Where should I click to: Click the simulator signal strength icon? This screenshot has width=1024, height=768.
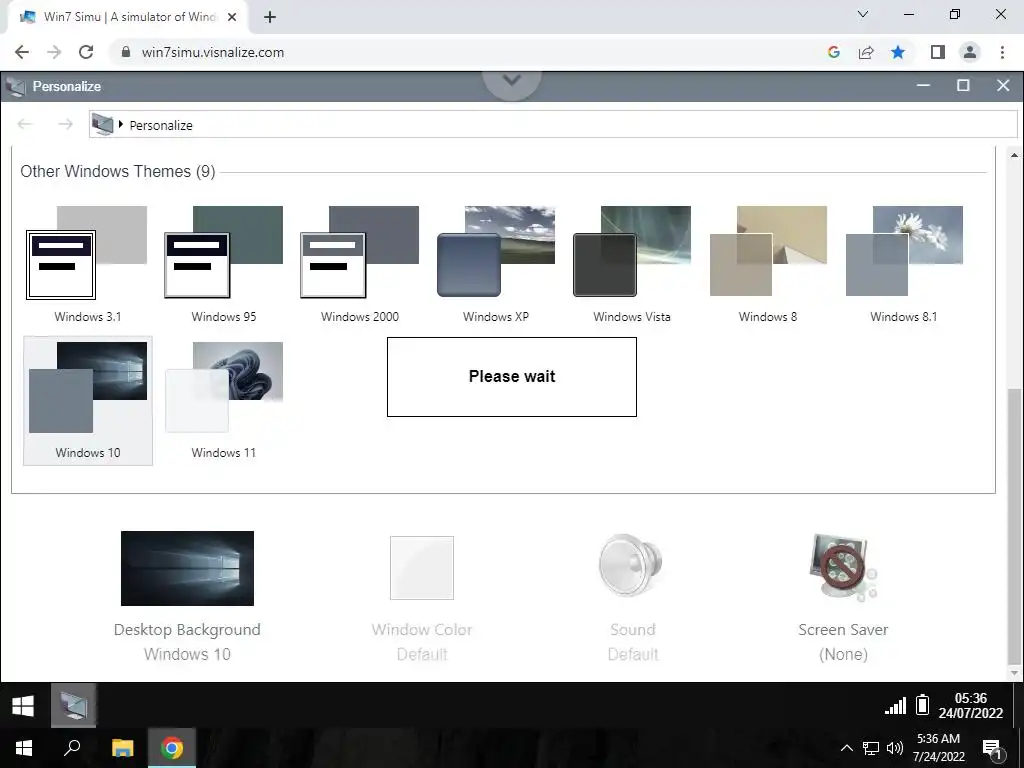pyautogui.click(x=895, y=705)
